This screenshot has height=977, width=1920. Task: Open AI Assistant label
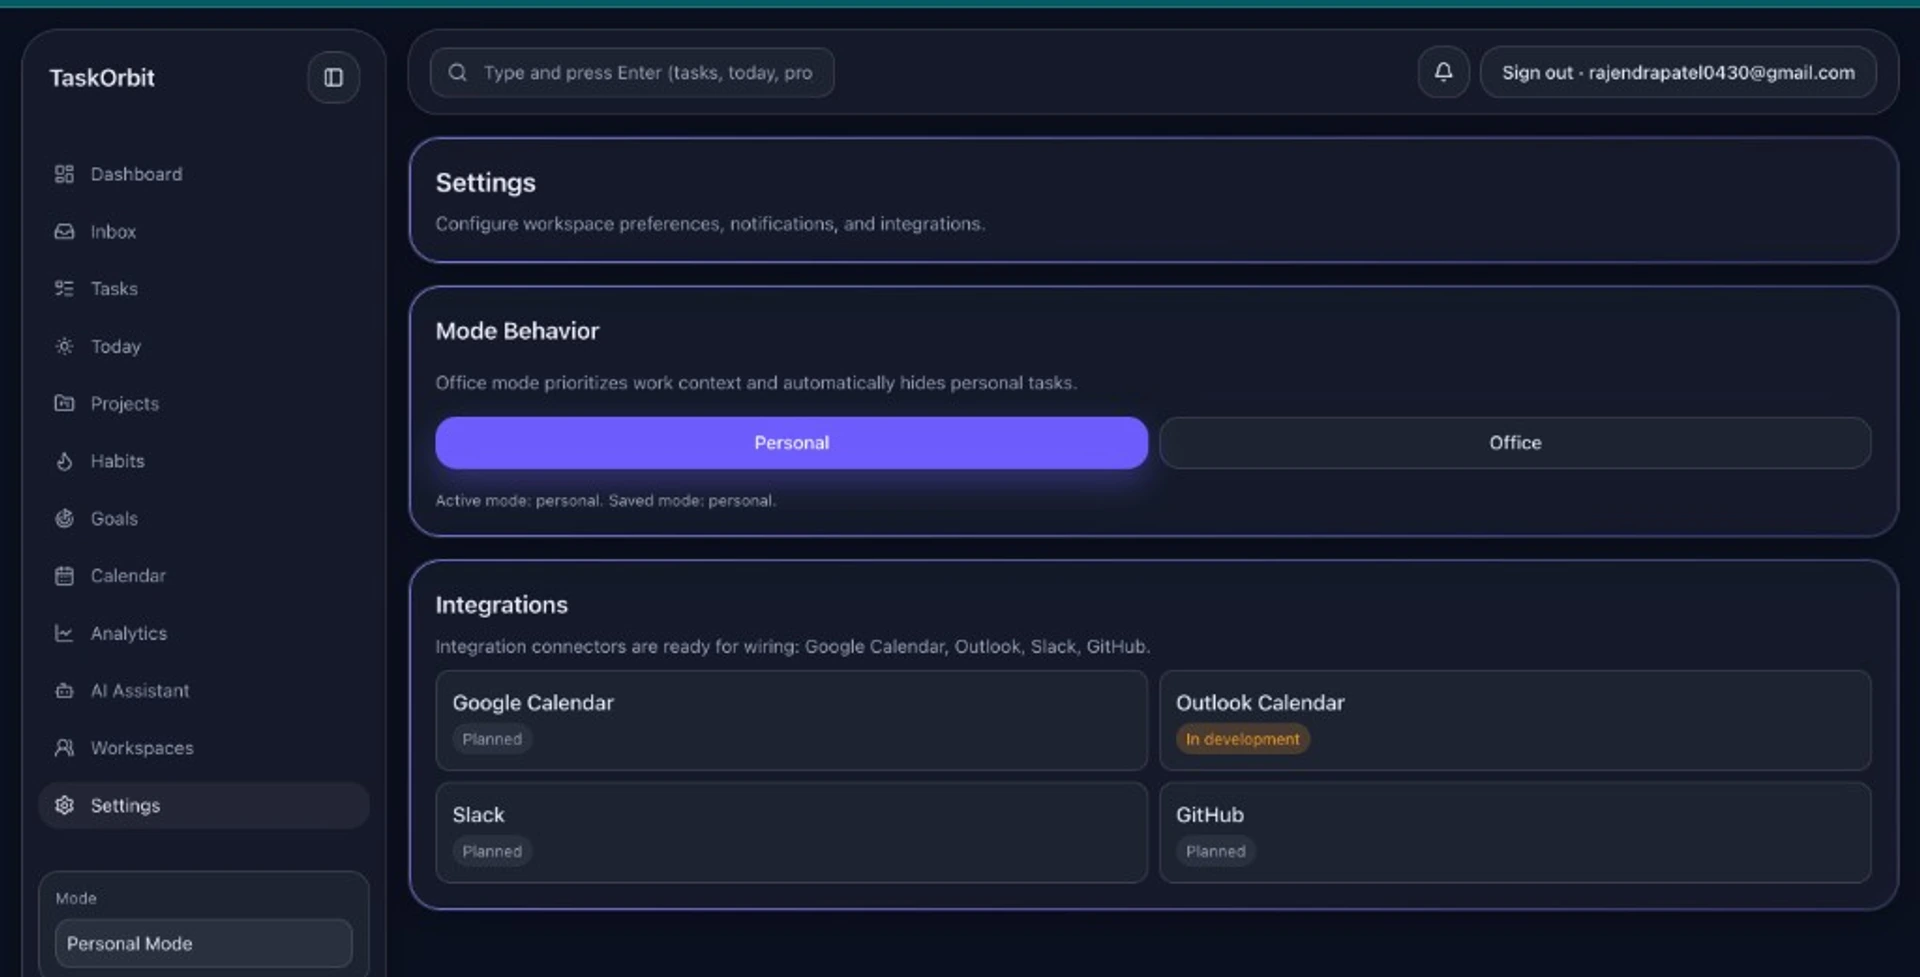click(x=140, y=690)
